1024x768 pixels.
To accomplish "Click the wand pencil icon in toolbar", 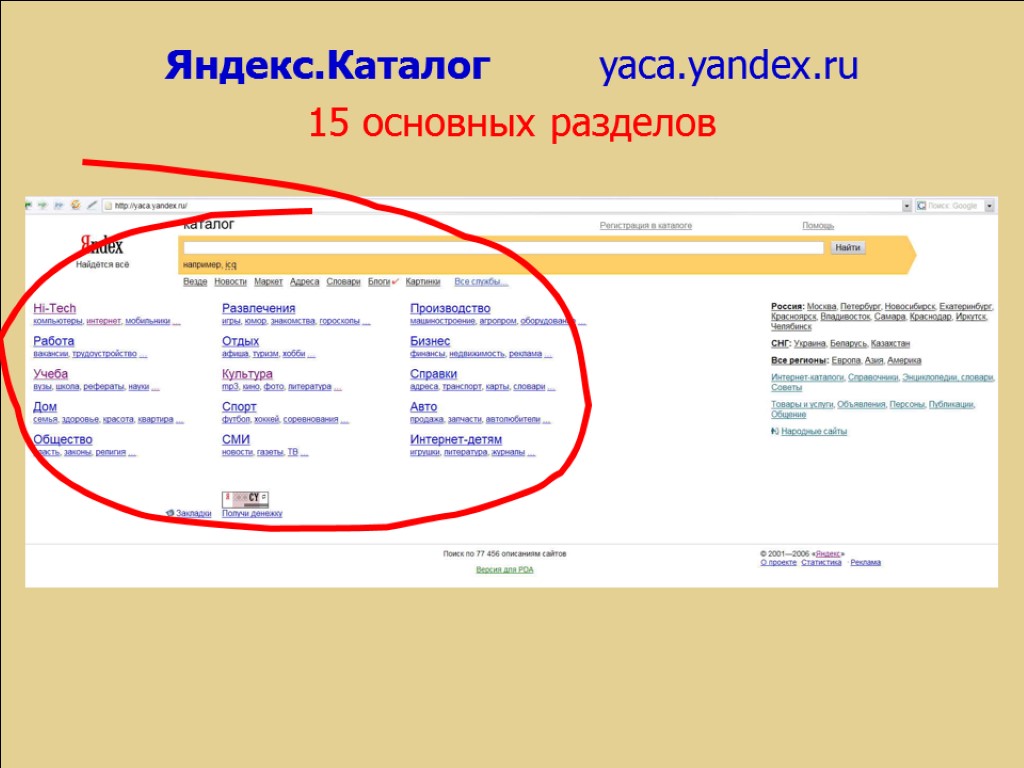I will 92,205.
